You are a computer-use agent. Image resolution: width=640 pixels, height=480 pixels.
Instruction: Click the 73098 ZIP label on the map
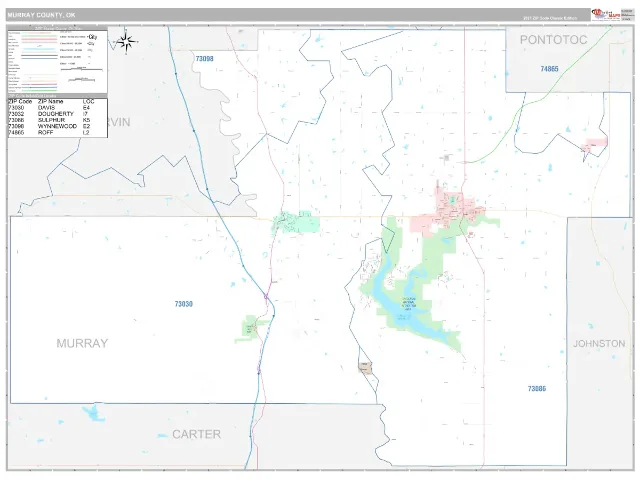[204, 59]
